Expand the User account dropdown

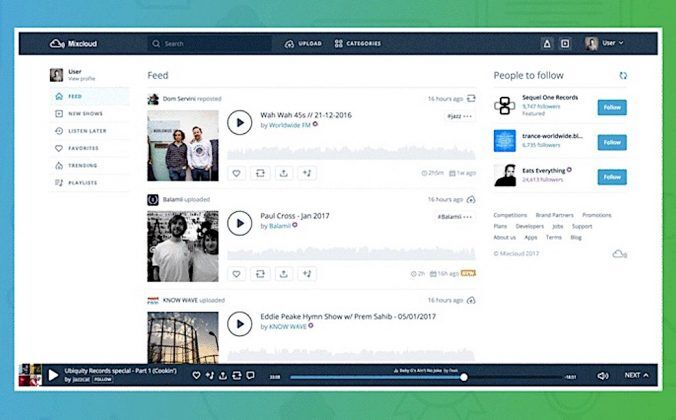[604, 43]
